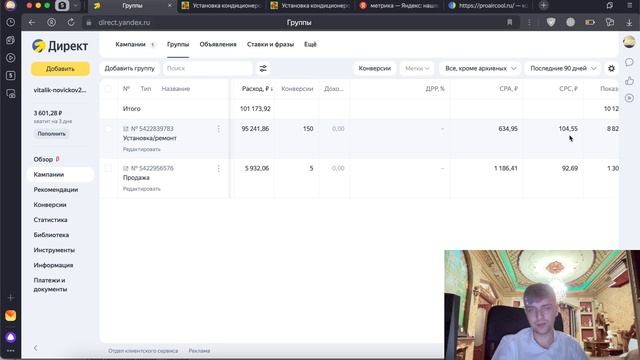Click the play video icon on right panel

(x=629, y=98)
